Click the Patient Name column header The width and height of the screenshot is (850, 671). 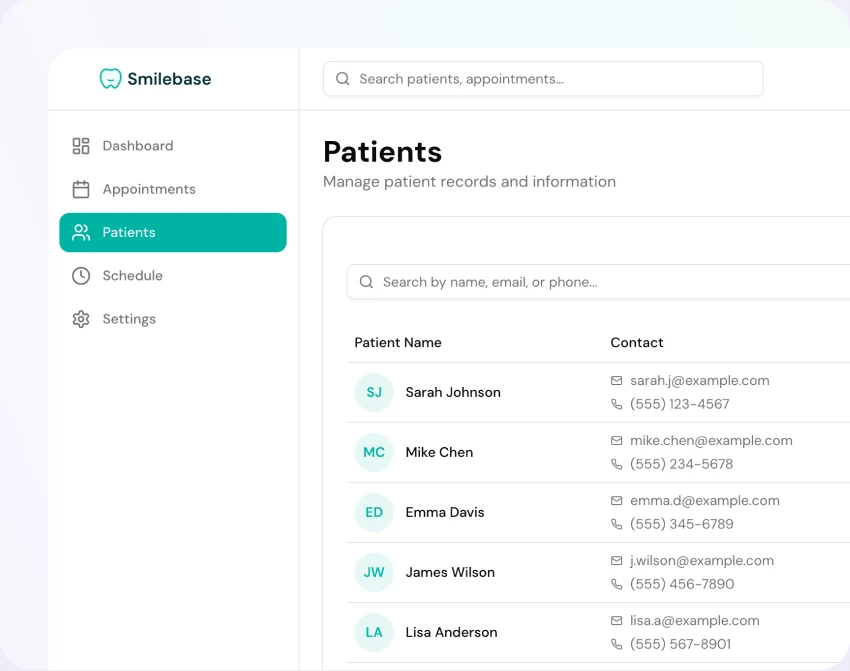pos(398,343)
